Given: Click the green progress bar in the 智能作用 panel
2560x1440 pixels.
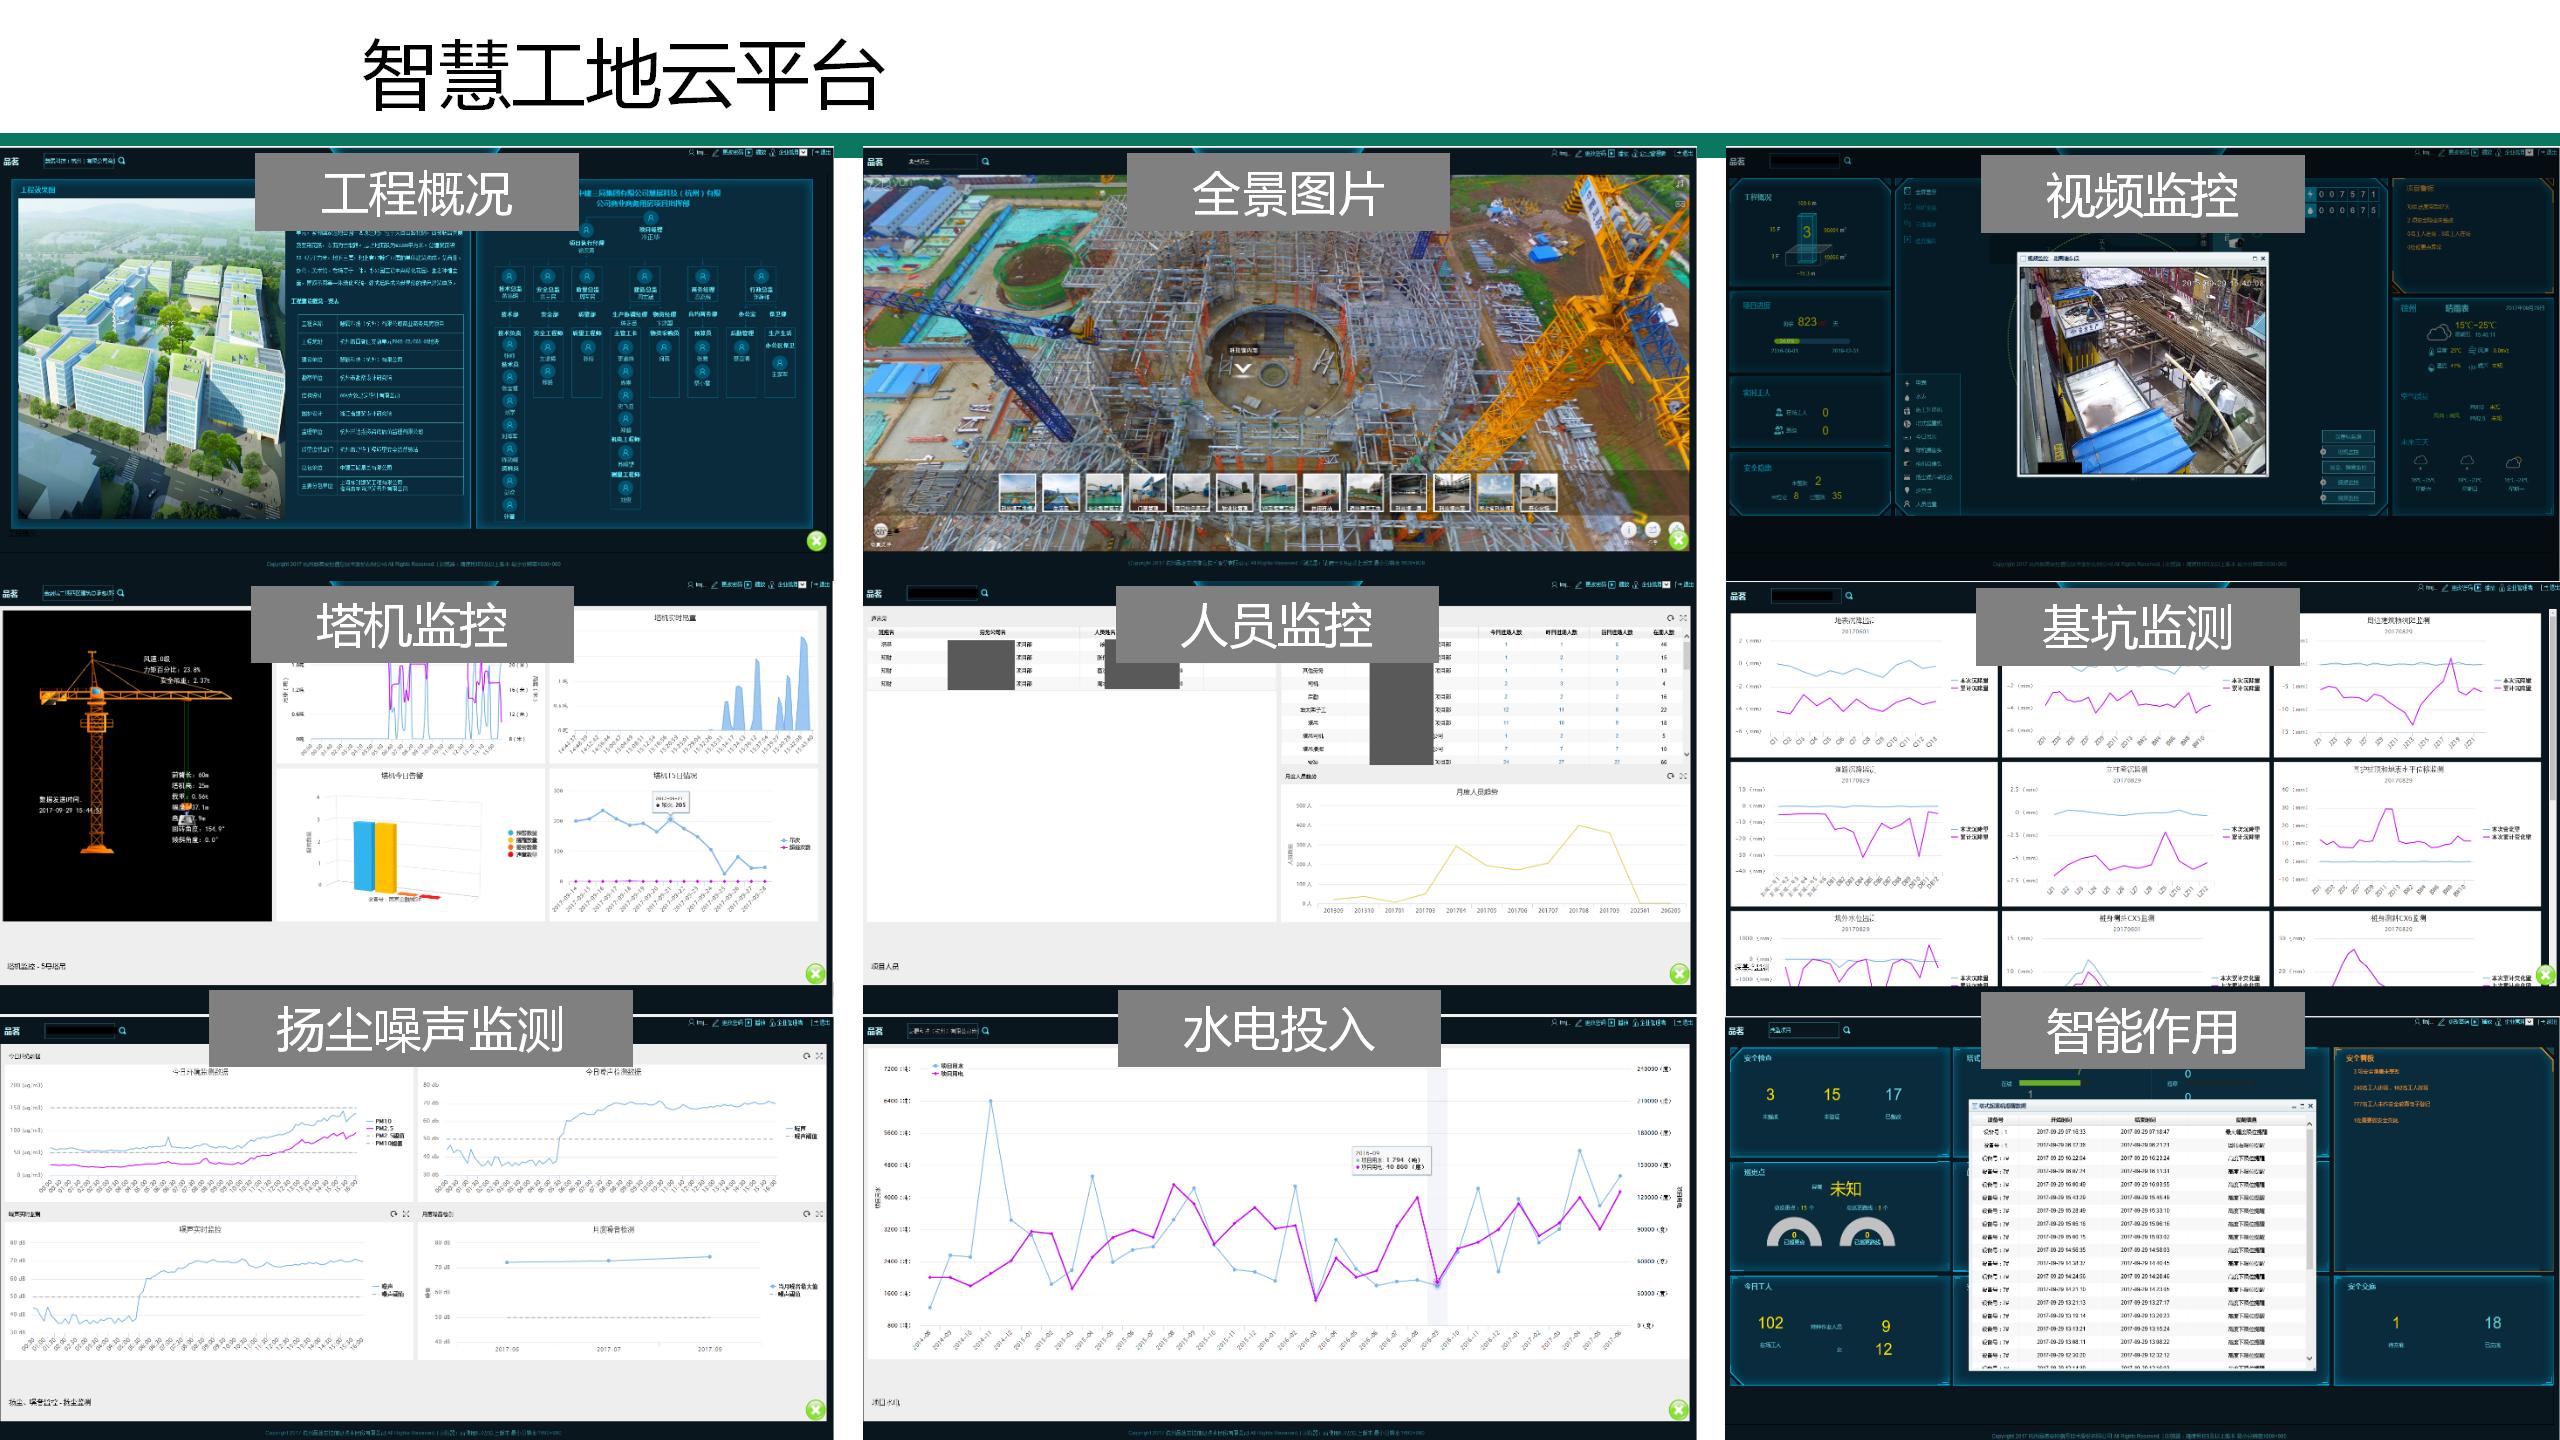Looking at the screenshot, I should pos(2050,1083).
